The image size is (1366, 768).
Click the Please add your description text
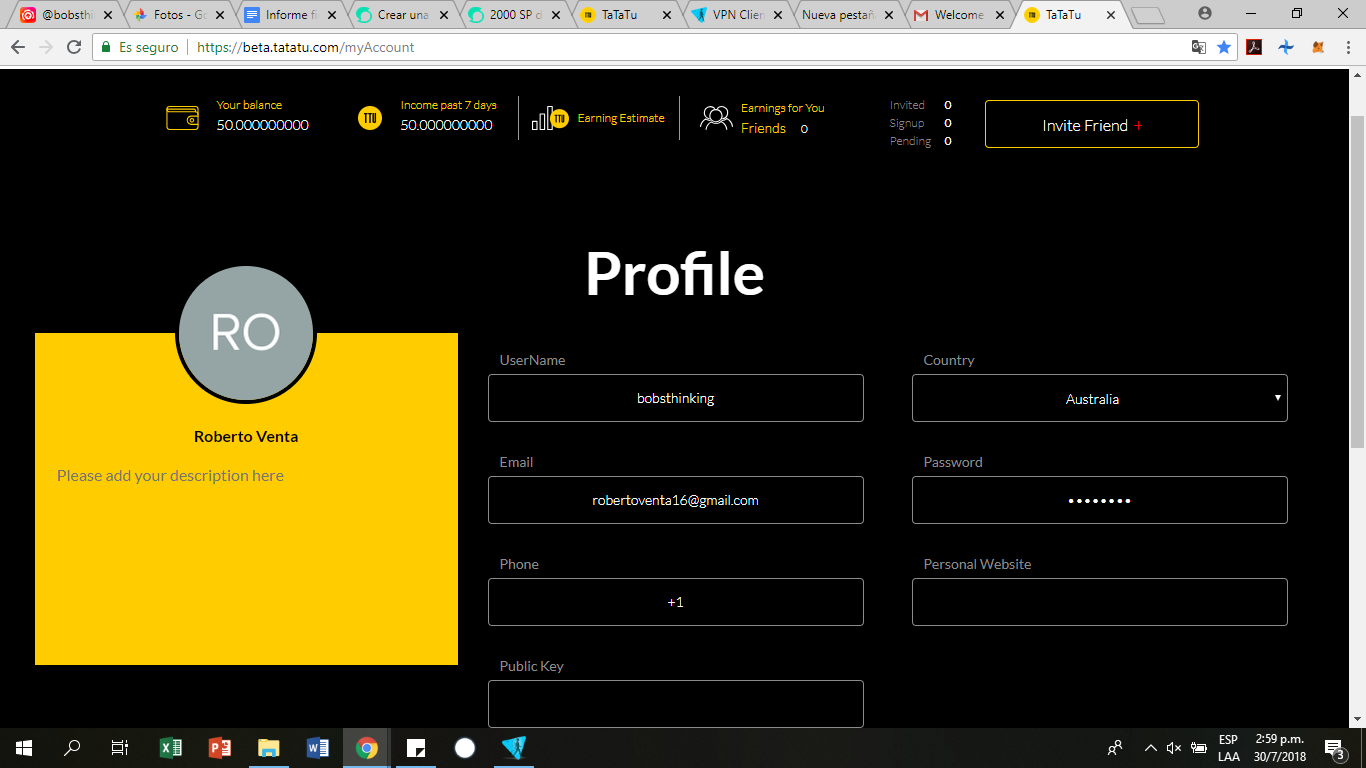tap(168, 475)
